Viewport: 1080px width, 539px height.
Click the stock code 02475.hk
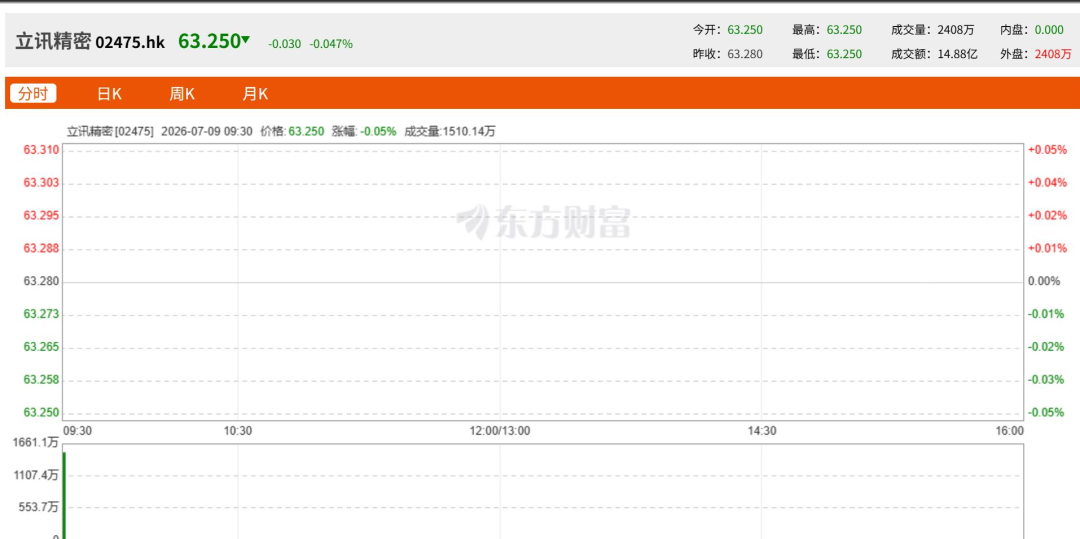click(x=130, y=43)
